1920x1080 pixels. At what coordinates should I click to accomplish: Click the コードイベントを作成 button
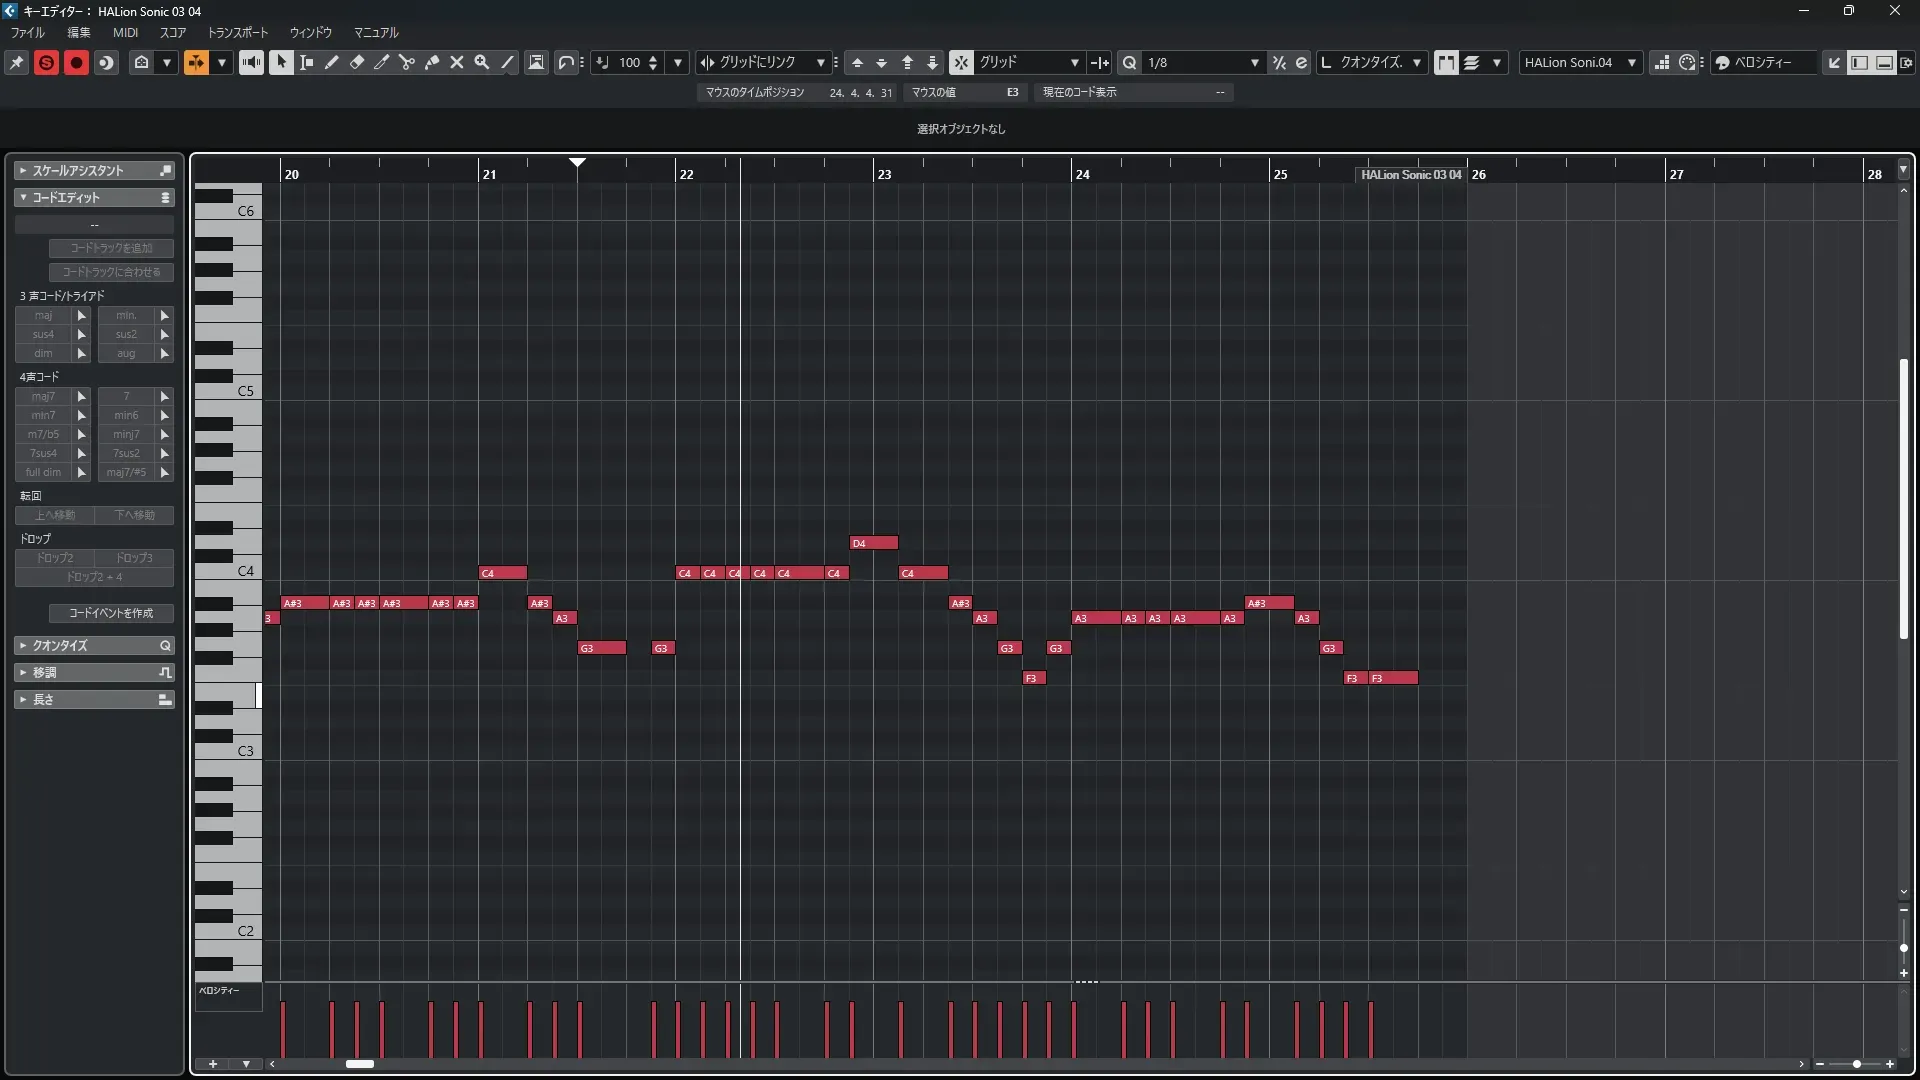click(x=111, y=613)
